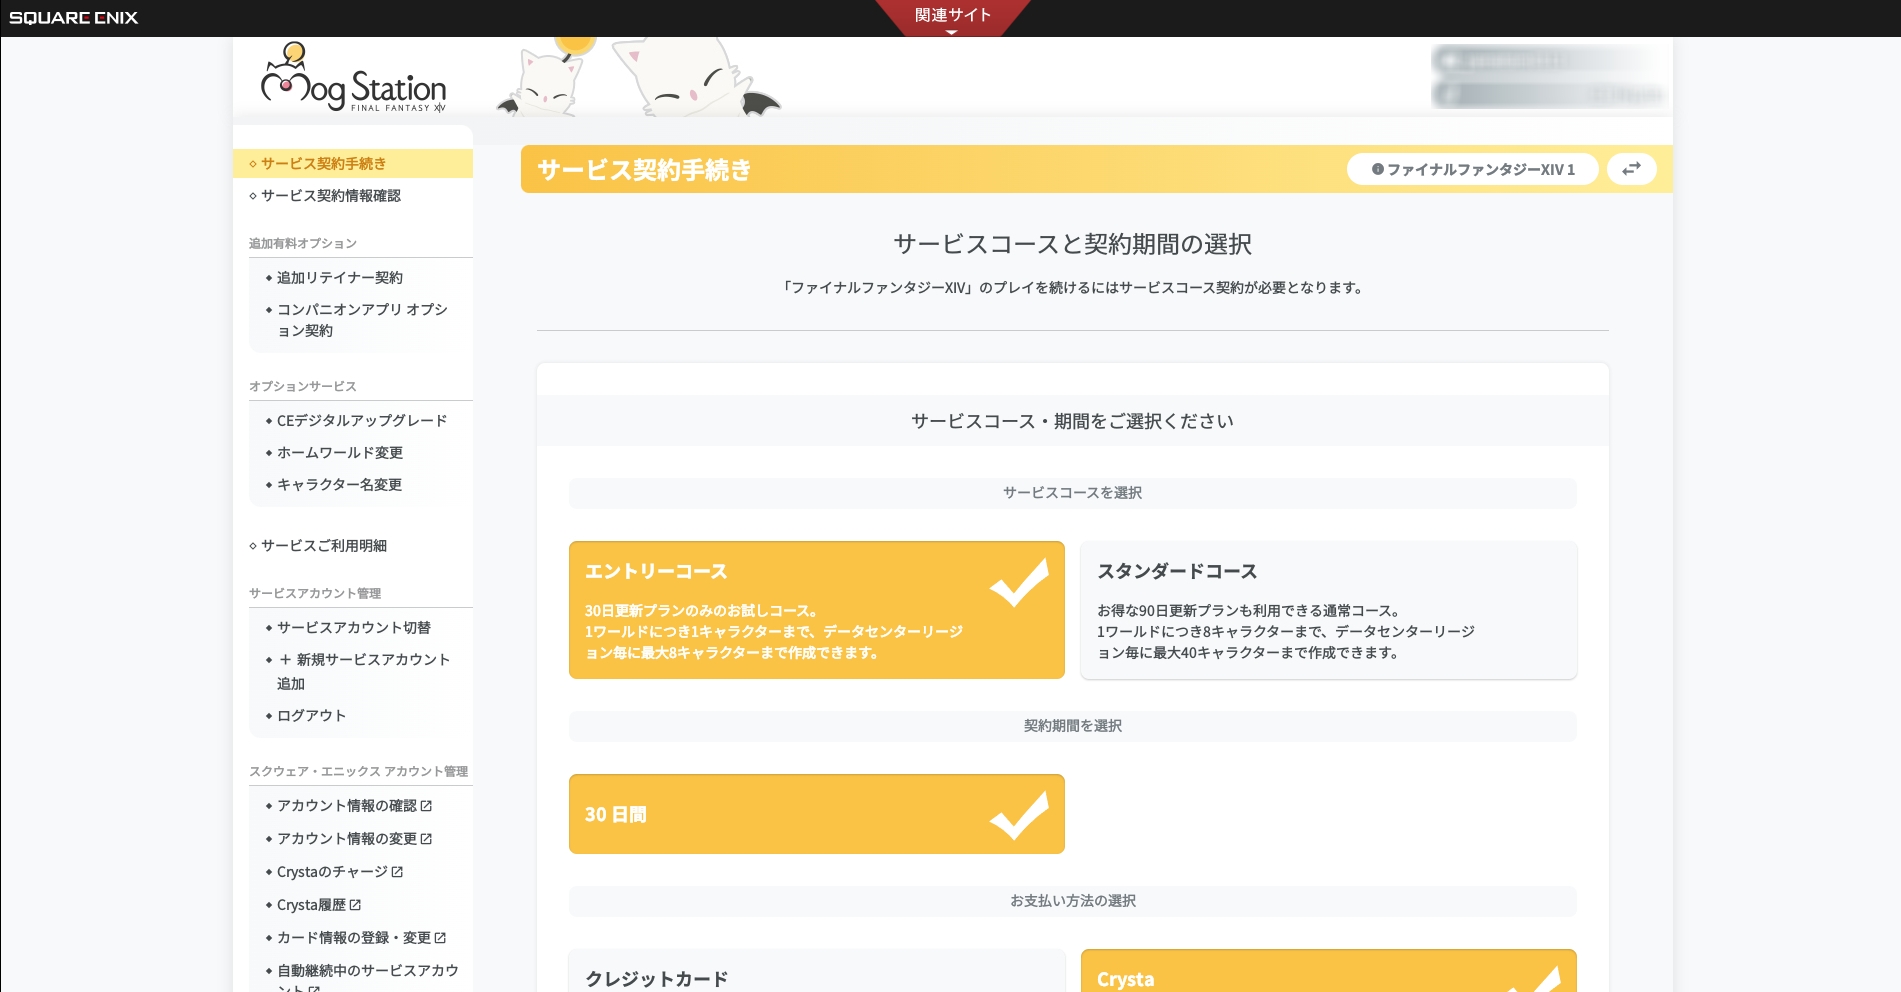Open コンパニオンアプリ オプション契約 link
The width and height of the screenshot is (1901, 992).
pos(361,320)
